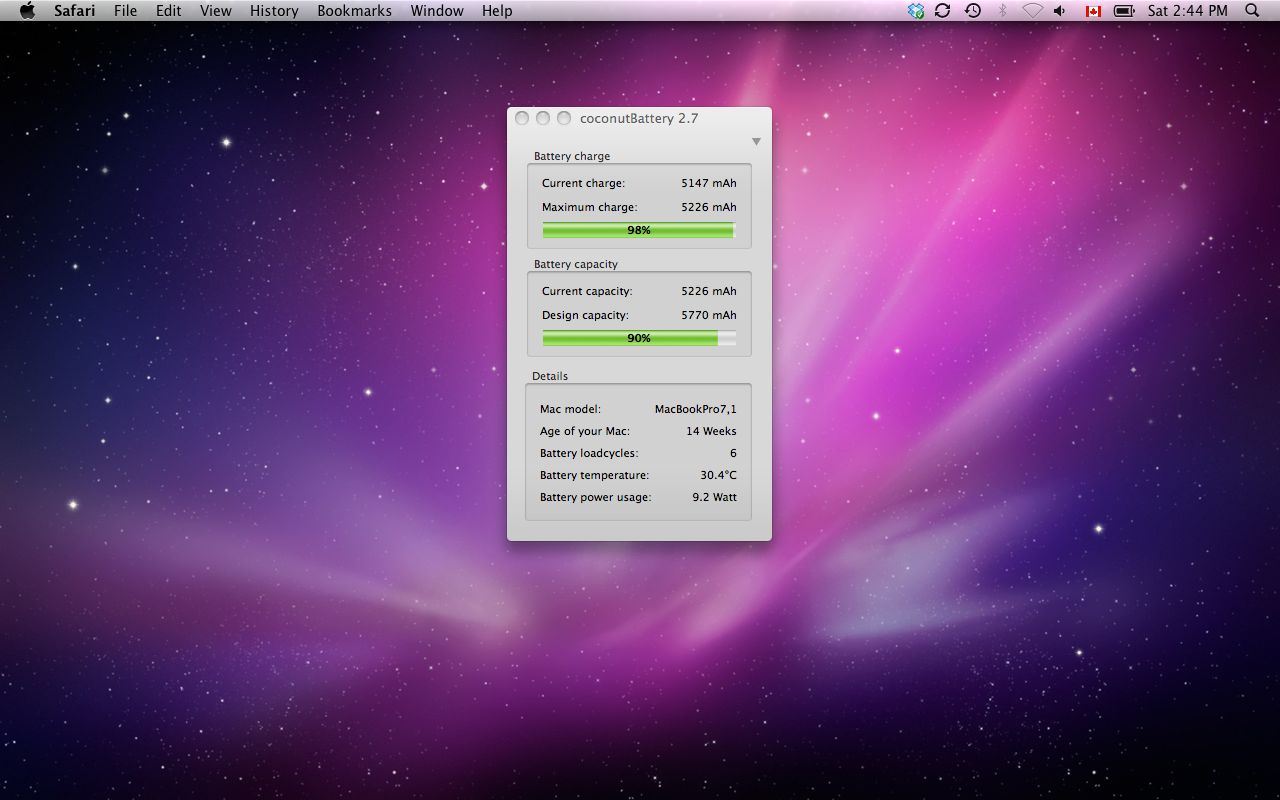Open the Safari application menu
This screenshot has height=800, width=1280.
(74, 11)
